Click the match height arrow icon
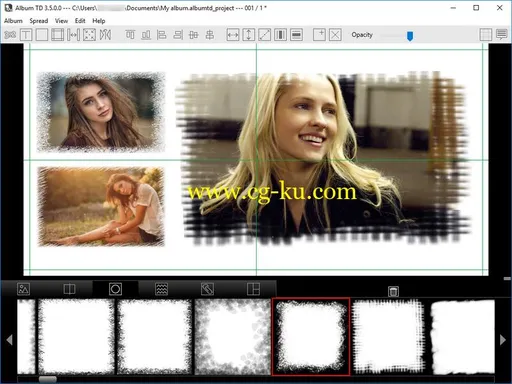This screenshot has height=384, width=512. [249, 35]
